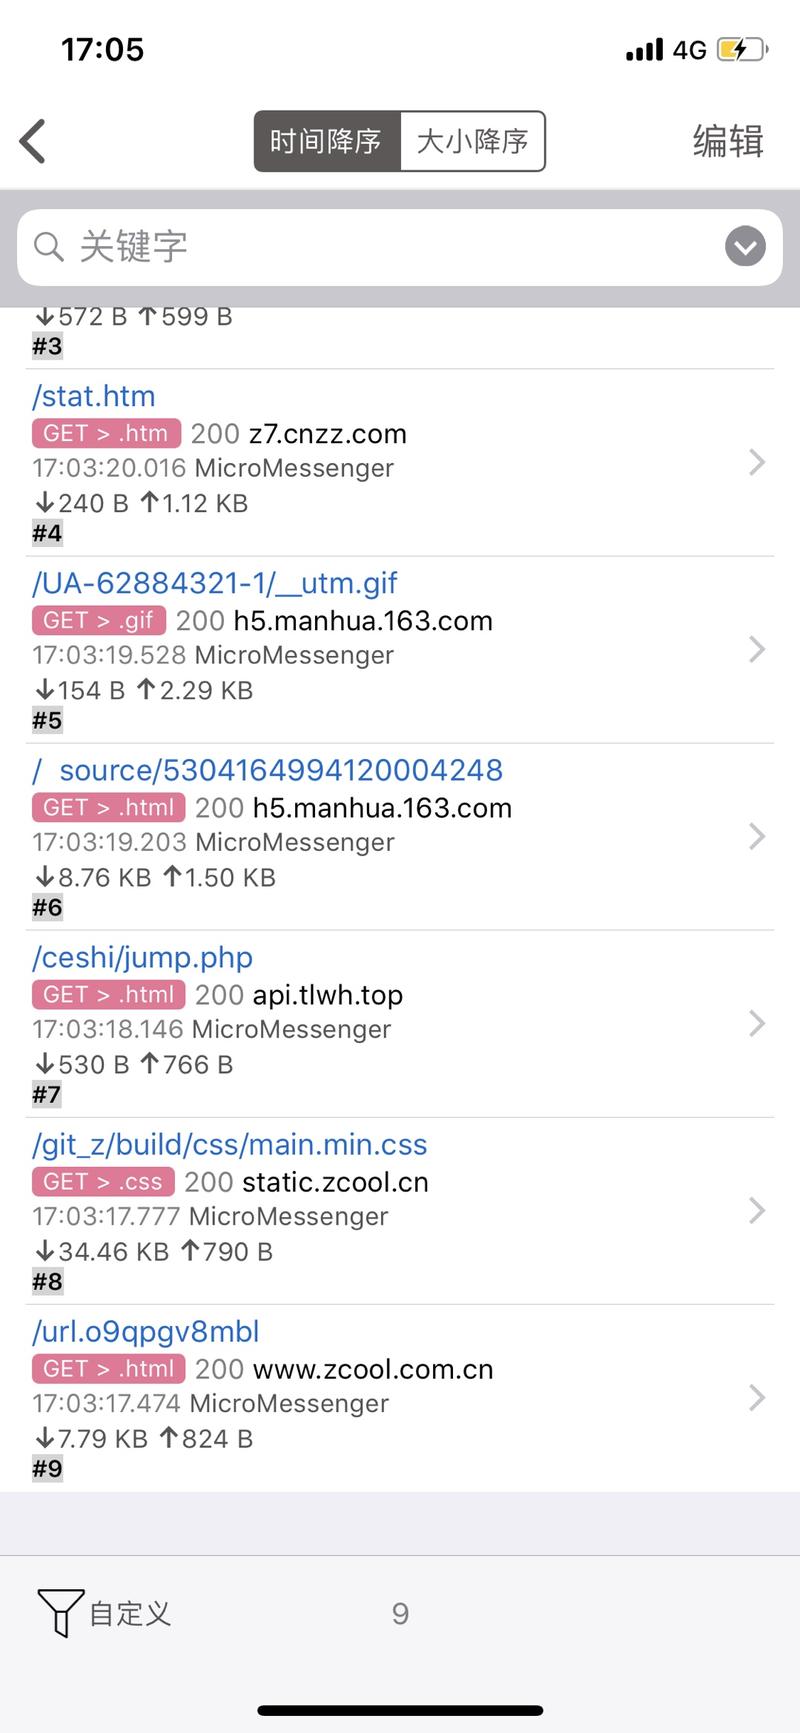Image resolution: width=800 pixels, height=1733 pixels.
Task: Open the /UA-62884321-1/__utm.gif request link
Action: (x=215, y=583)
